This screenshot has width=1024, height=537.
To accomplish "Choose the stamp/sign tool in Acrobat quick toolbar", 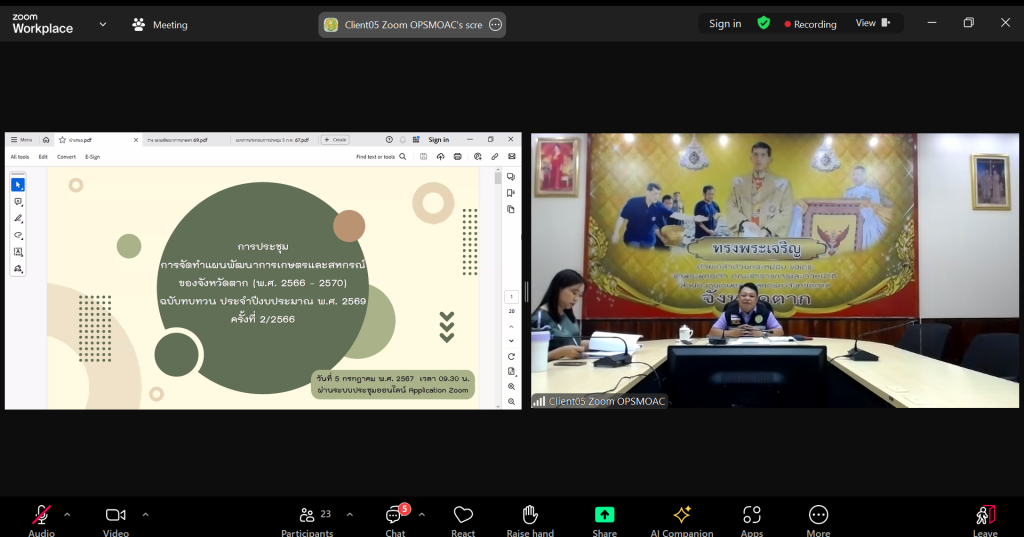I will click(18, 268).
